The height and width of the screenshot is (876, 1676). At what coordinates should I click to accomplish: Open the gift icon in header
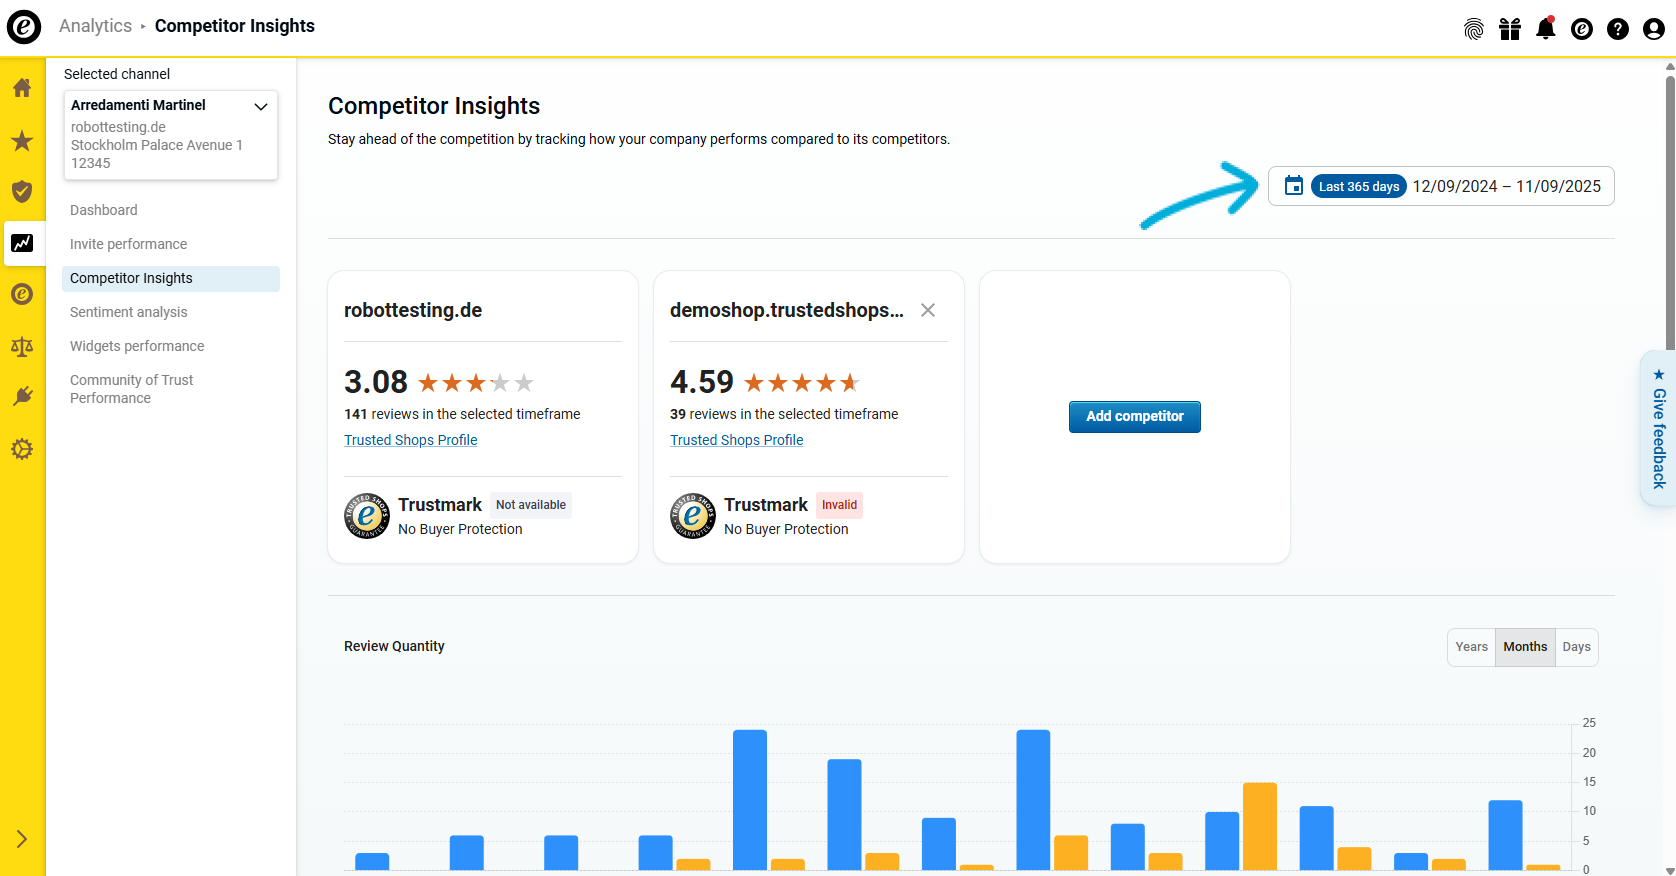(1509, 29)
